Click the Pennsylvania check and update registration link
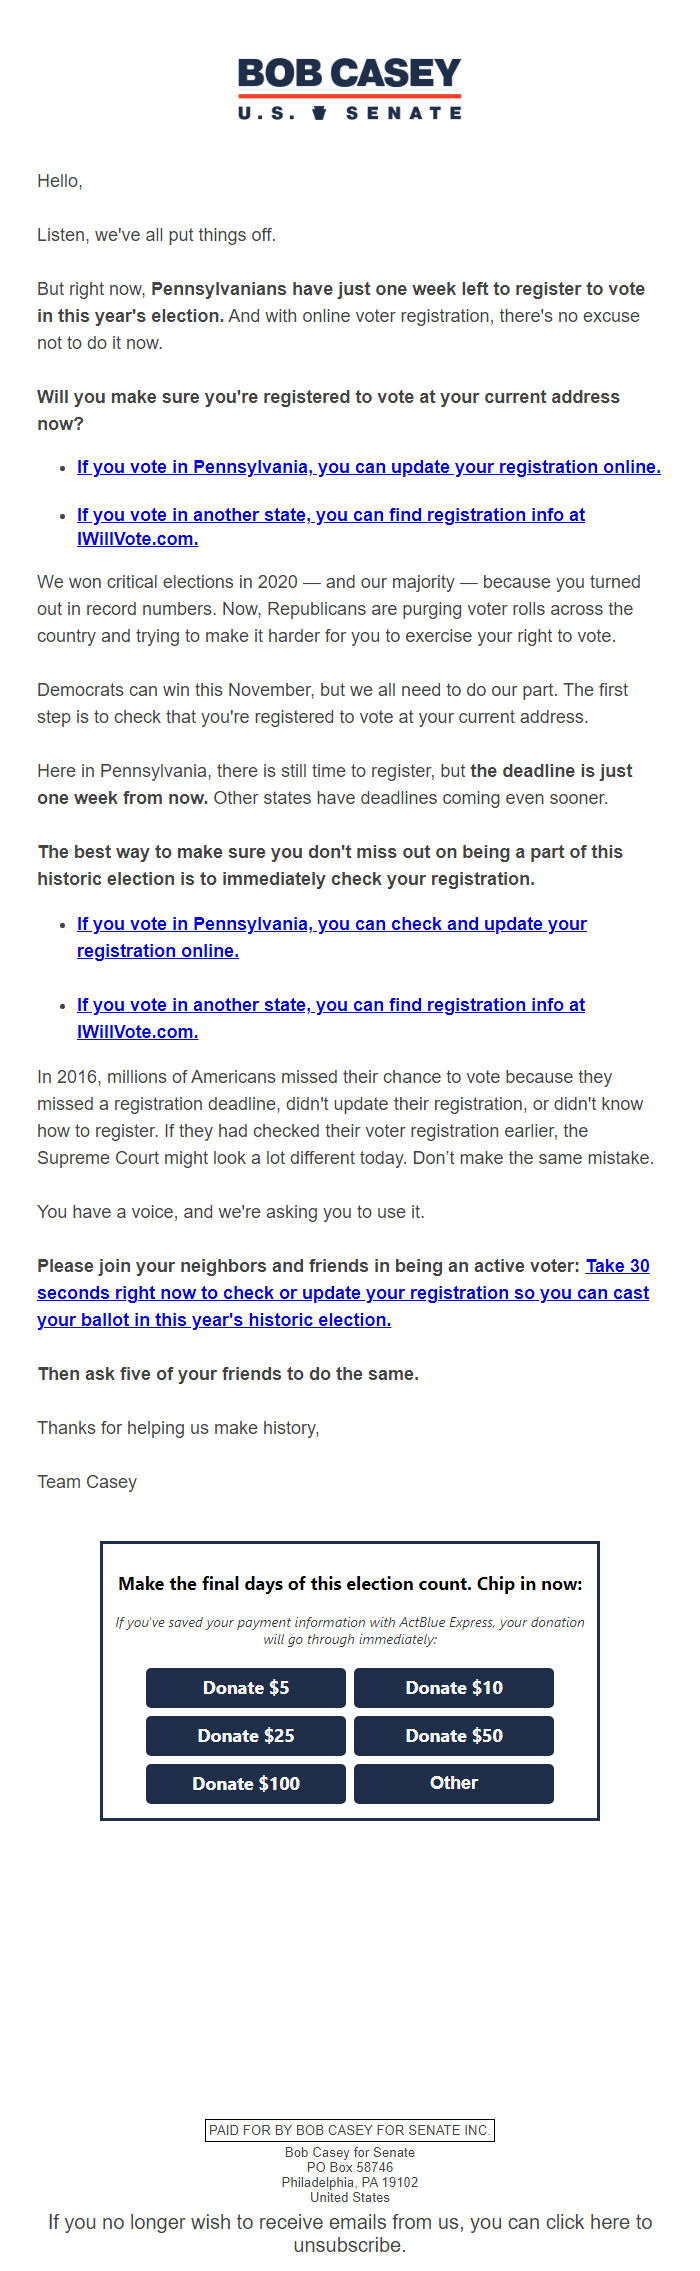Image resolution: width=700 pixels, height=2271 pixels. point(331,937)
